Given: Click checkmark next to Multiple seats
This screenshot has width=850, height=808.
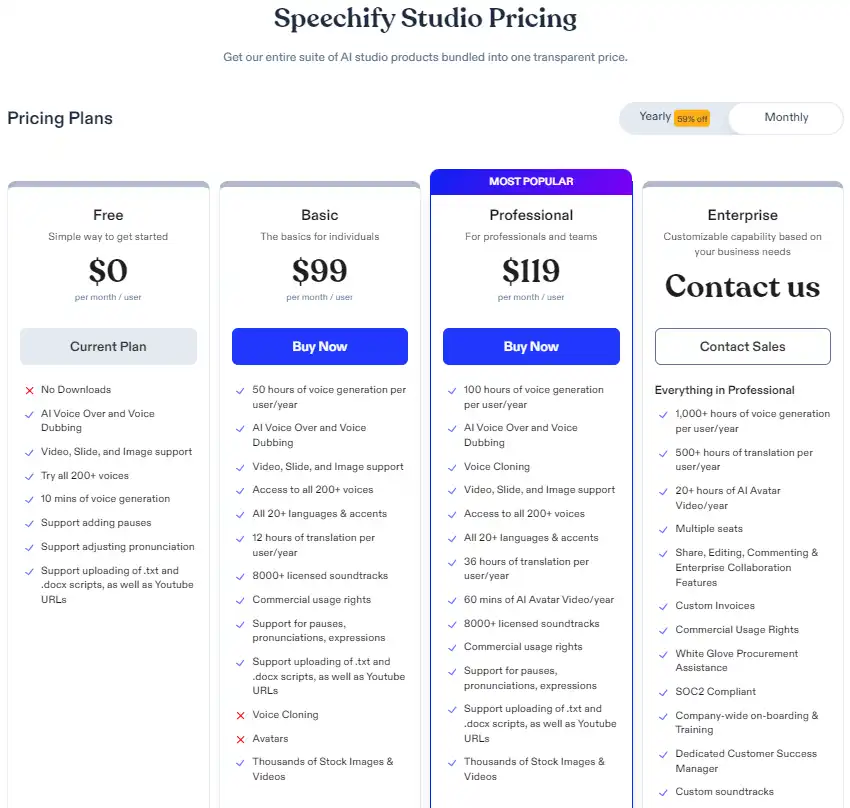Looking at the screenshot, I should click(x=663, y=529).
